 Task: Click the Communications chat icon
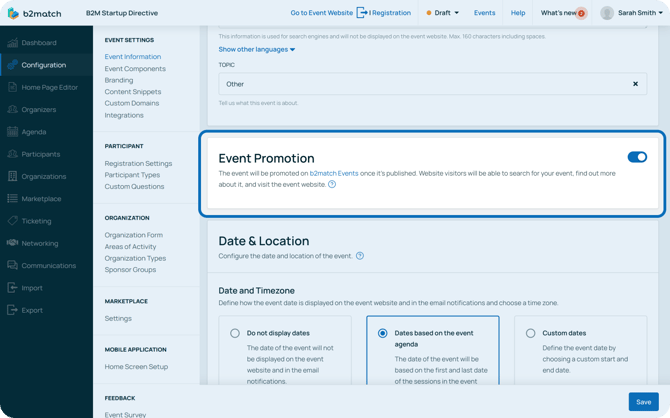click(x=12, y=265)
